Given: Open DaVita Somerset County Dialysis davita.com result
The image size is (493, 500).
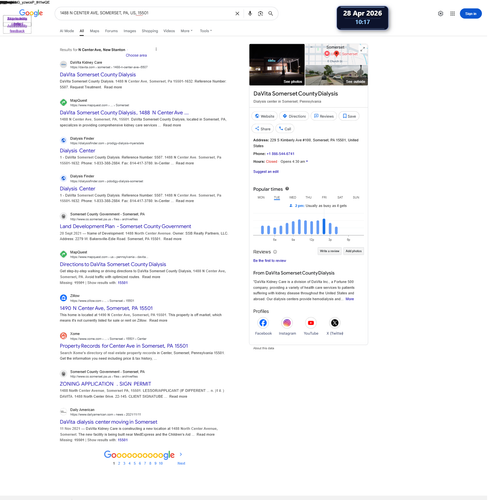Looking at the screenshot, I should pos(99,75).
